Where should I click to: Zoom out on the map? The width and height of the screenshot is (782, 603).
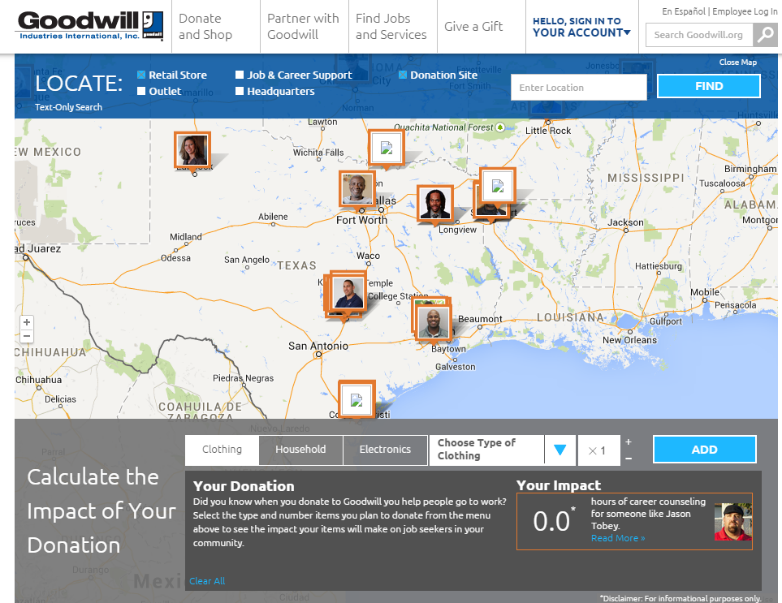tap(27, 337)
